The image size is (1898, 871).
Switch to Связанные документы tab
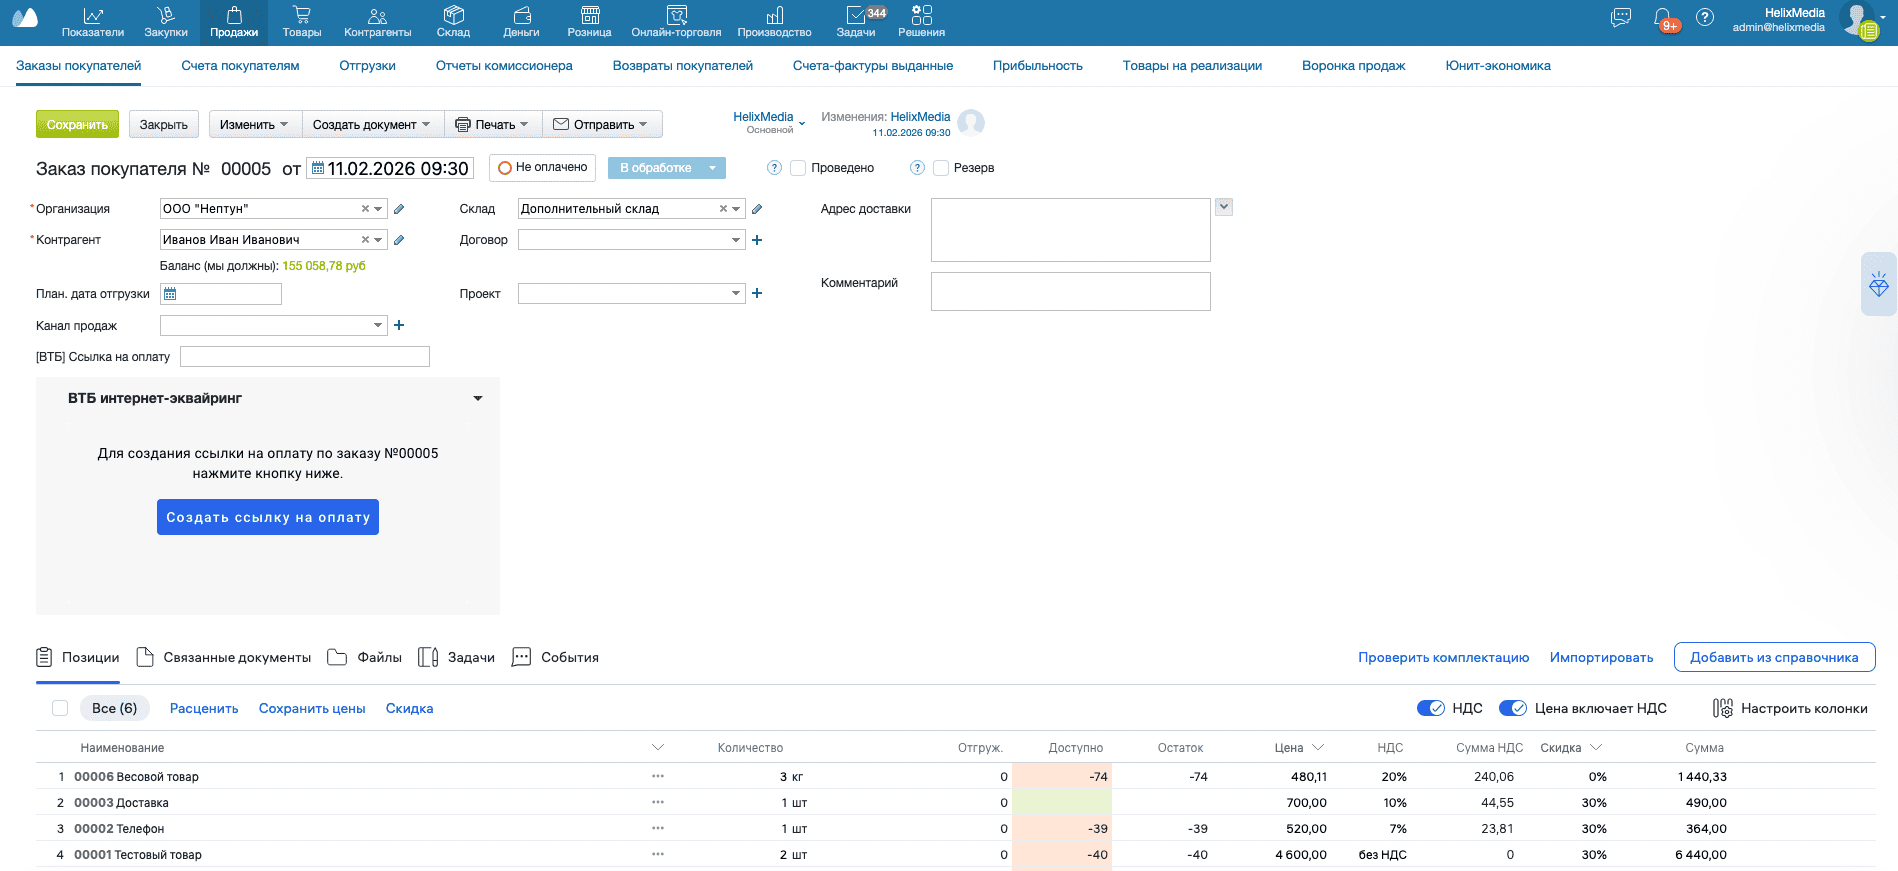pos(225,657)
